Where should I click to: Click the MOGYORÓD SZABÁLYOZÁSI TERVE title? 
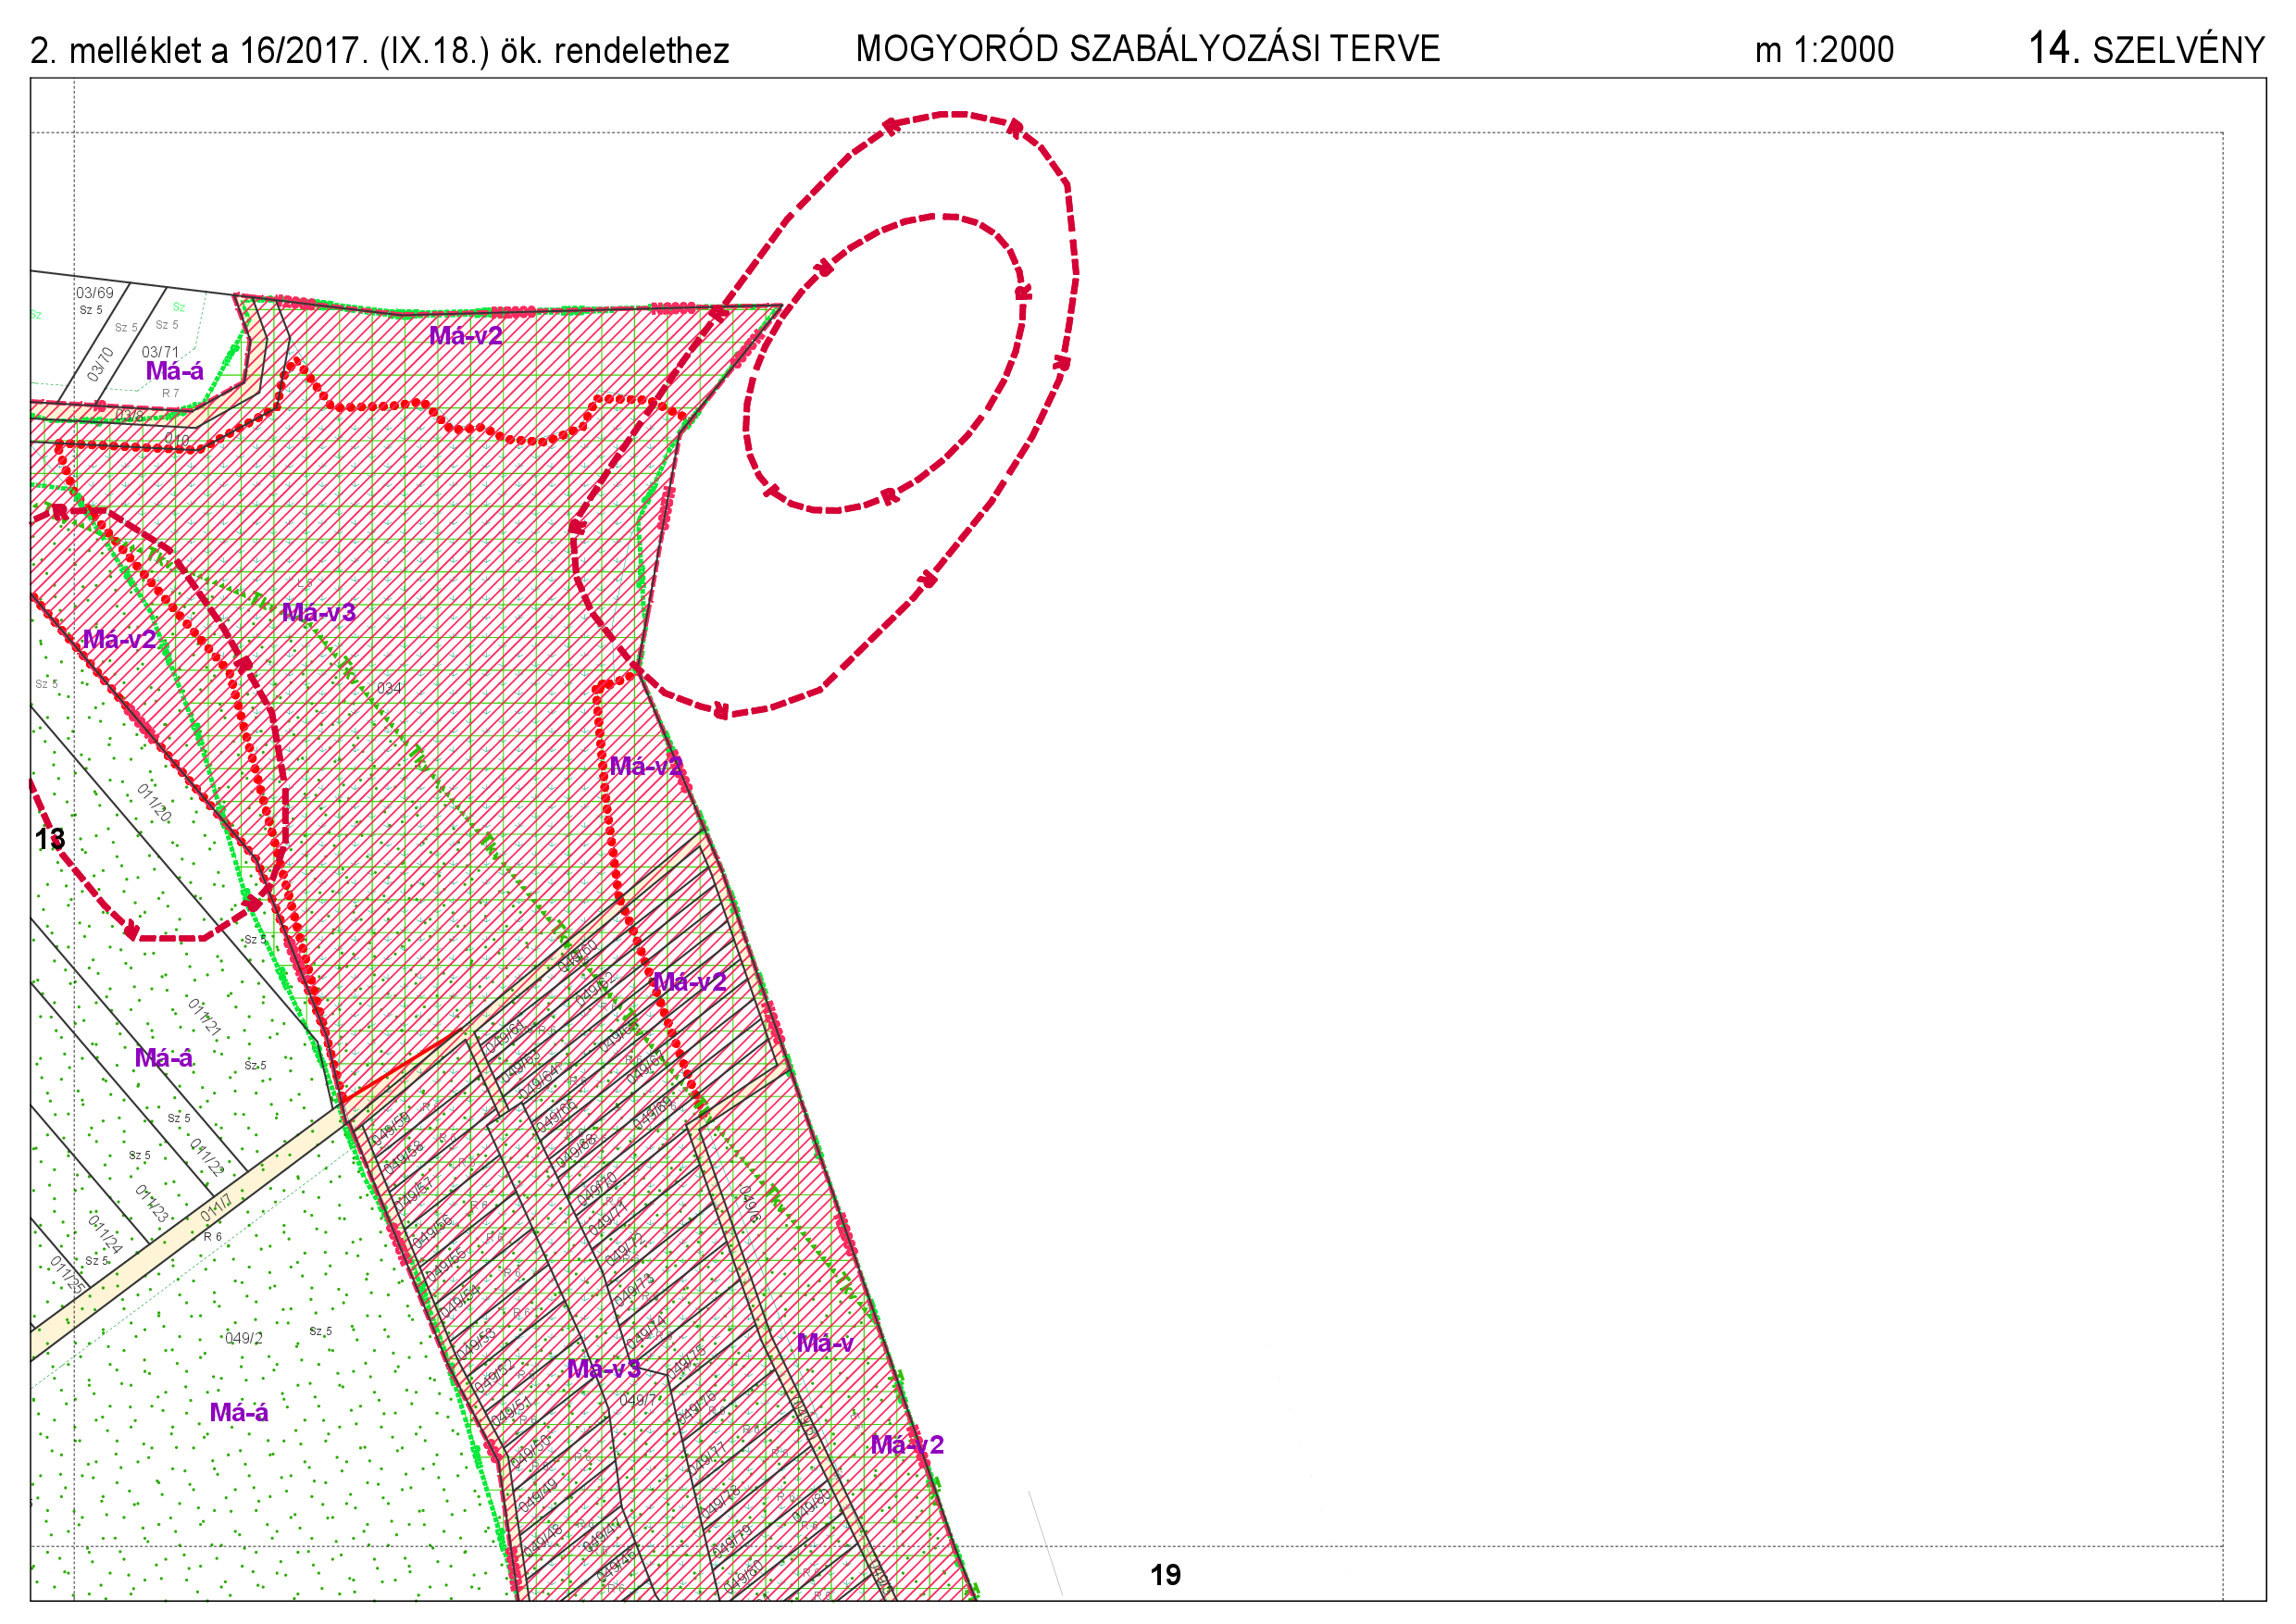pyautogui.click(x=1147, y=49)
